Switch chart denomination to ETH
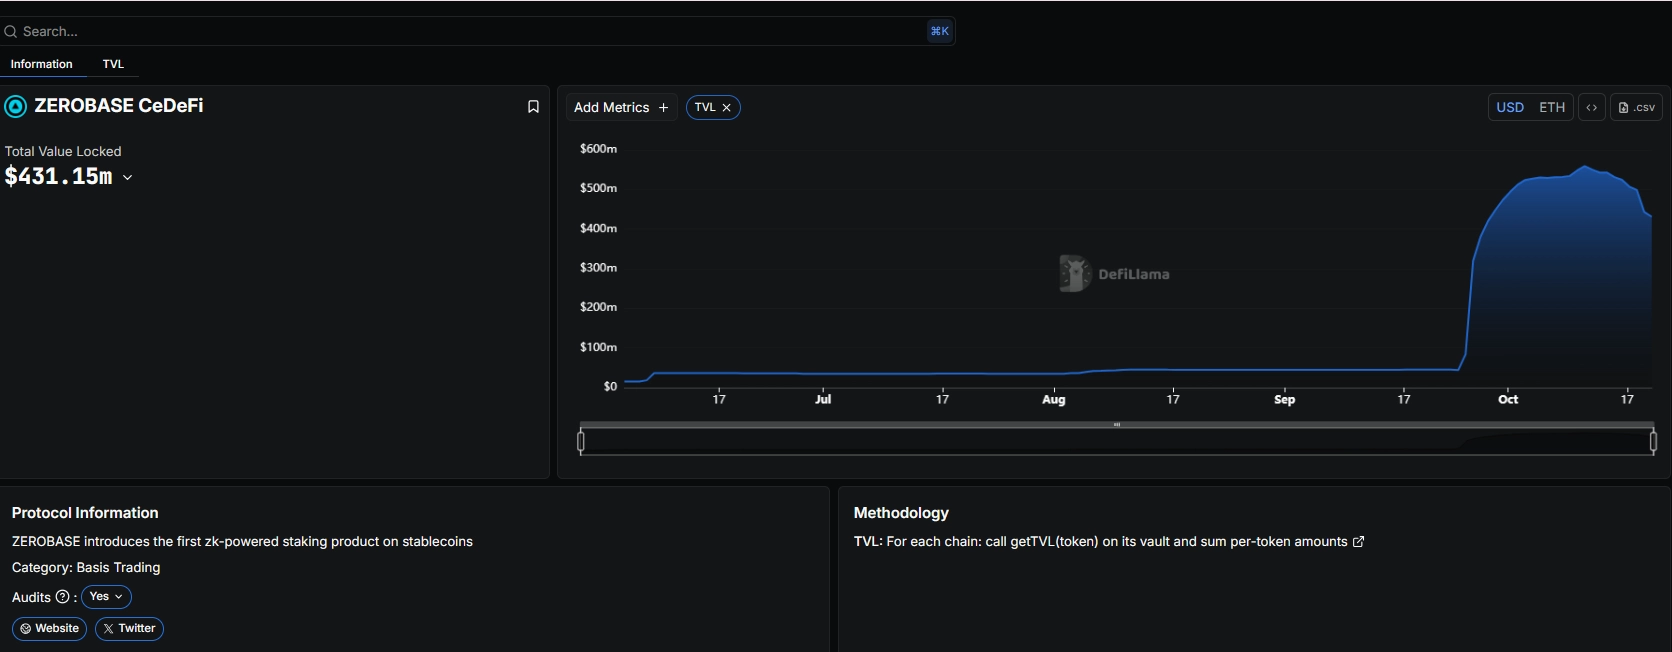This screenshot has height=652, width=1672. [x=1551, y=107]
